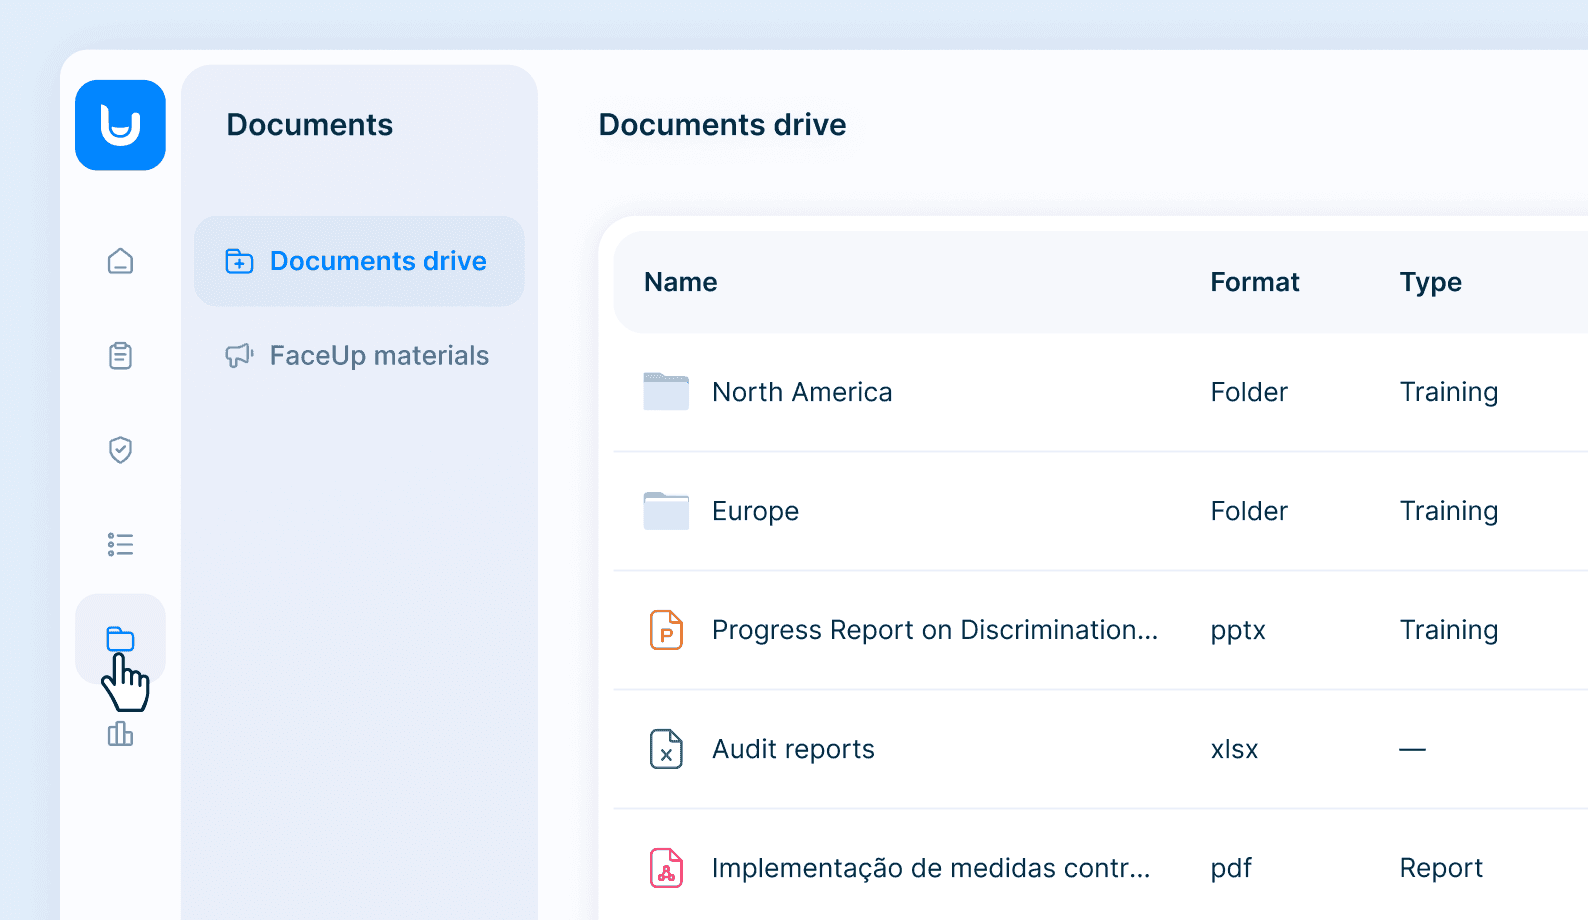1588x920 pixels.
Task: Click the pptx format cell
Action: point(1238,631)
